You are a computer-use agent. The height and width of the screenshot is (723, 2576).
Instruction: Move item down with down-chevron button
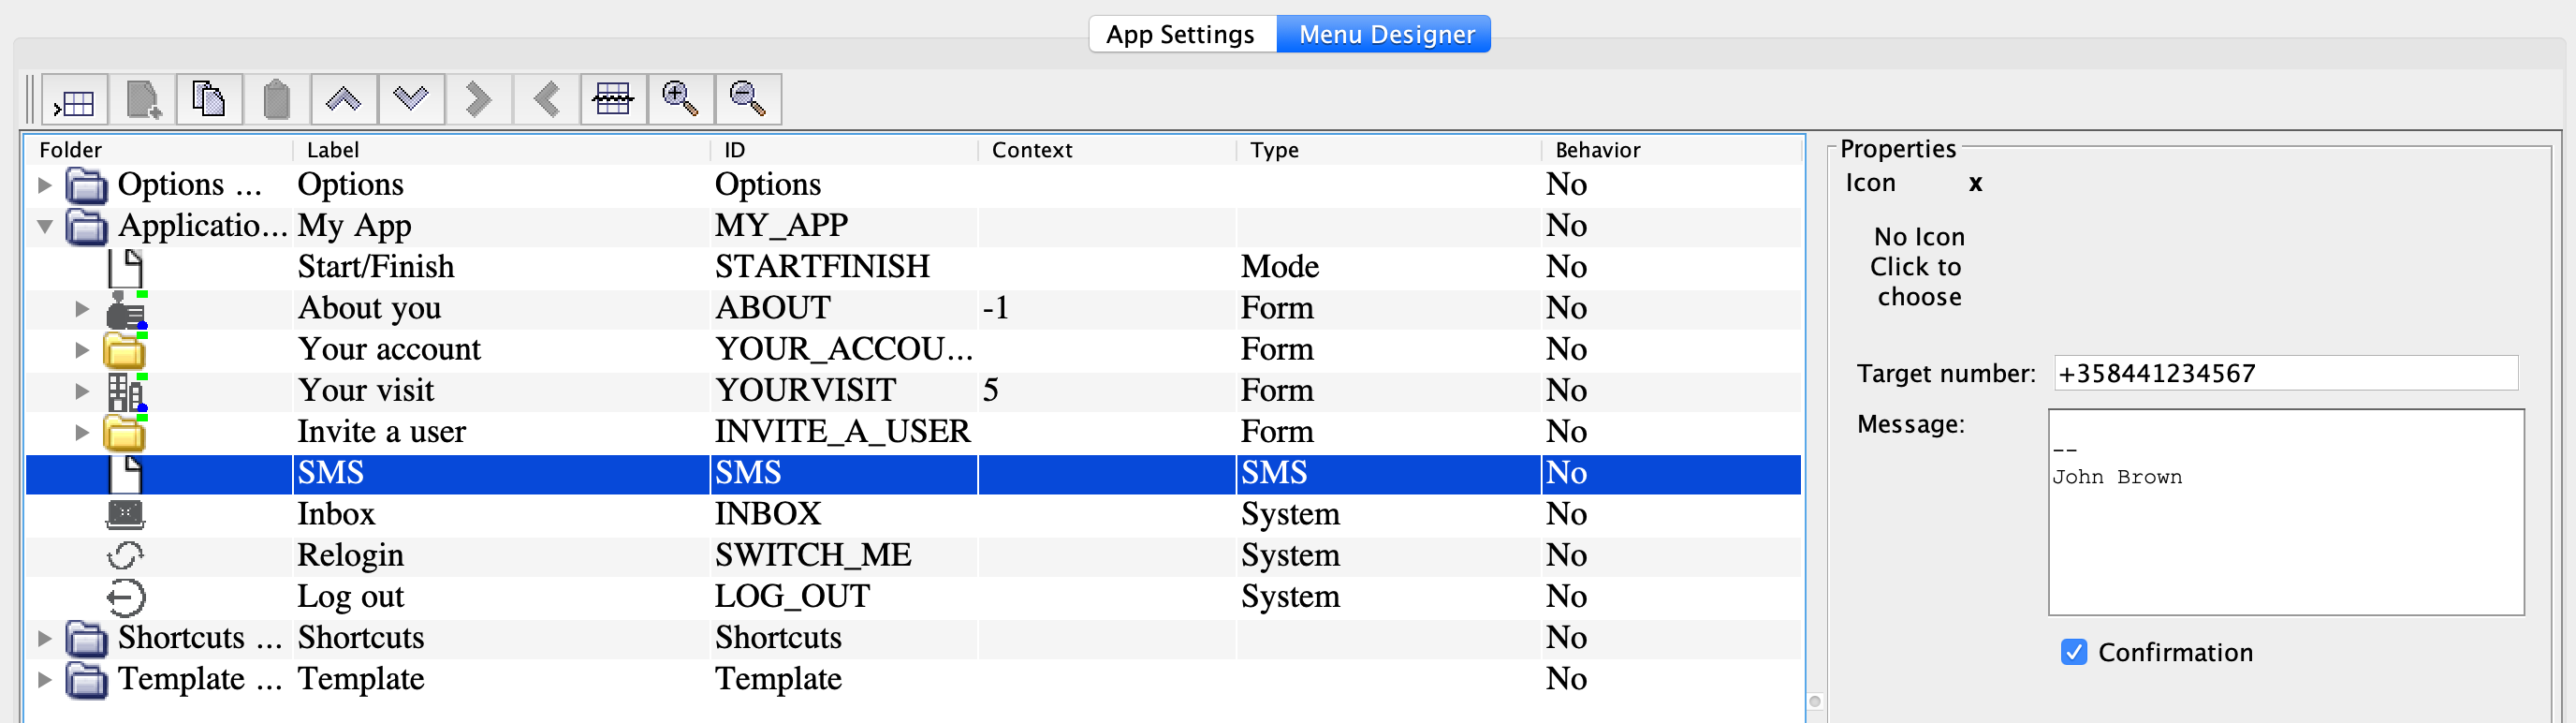[x=411, y=100]
